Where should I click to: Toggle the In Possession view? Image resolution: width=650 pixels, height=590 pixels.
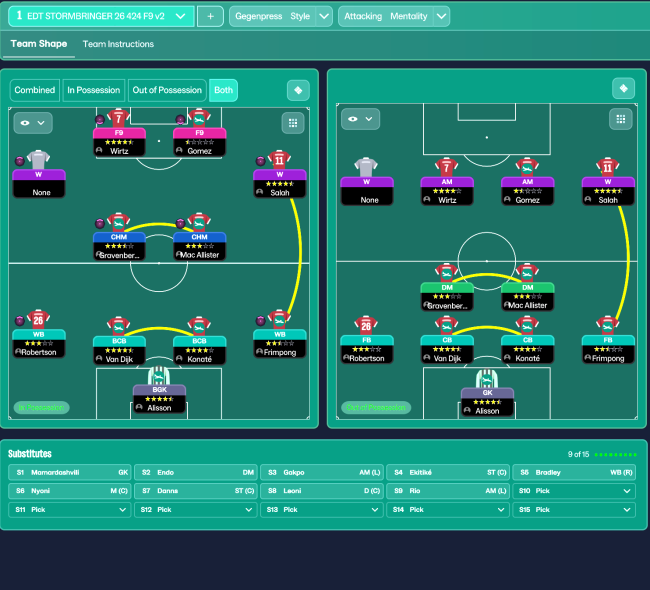point(94,90)
